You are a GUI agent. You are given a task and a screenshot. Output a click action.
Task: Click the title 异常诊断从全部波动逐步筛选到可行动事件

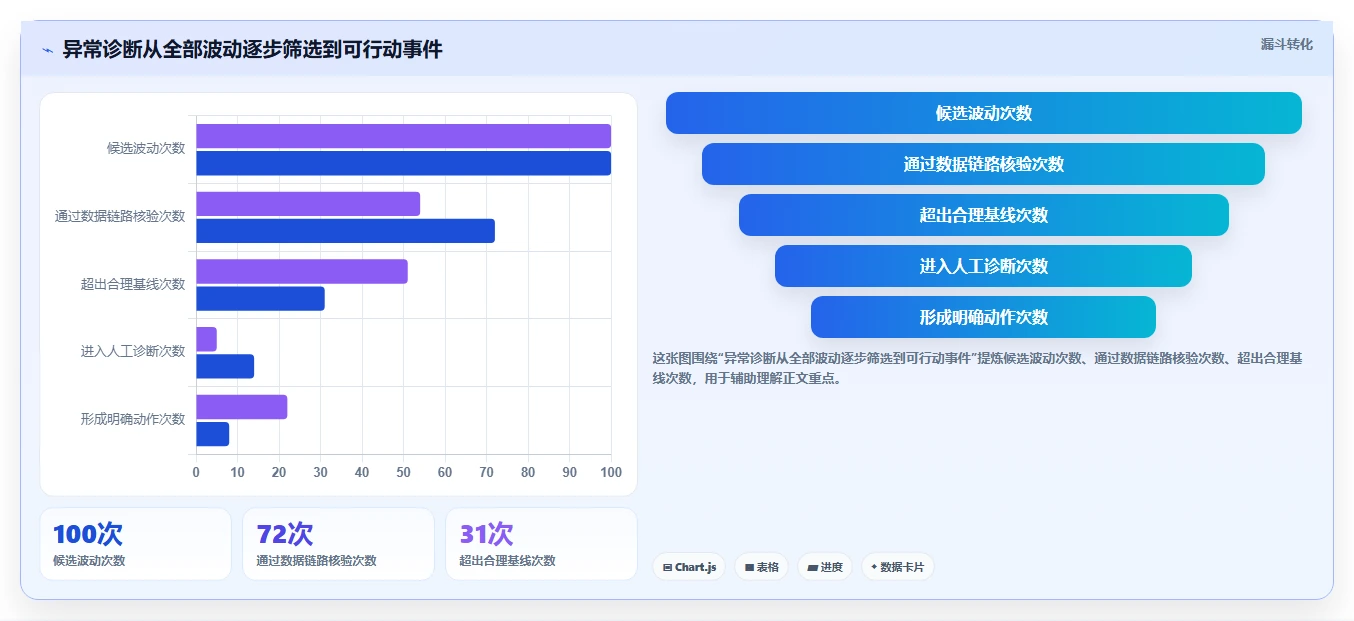pos(252,50)
